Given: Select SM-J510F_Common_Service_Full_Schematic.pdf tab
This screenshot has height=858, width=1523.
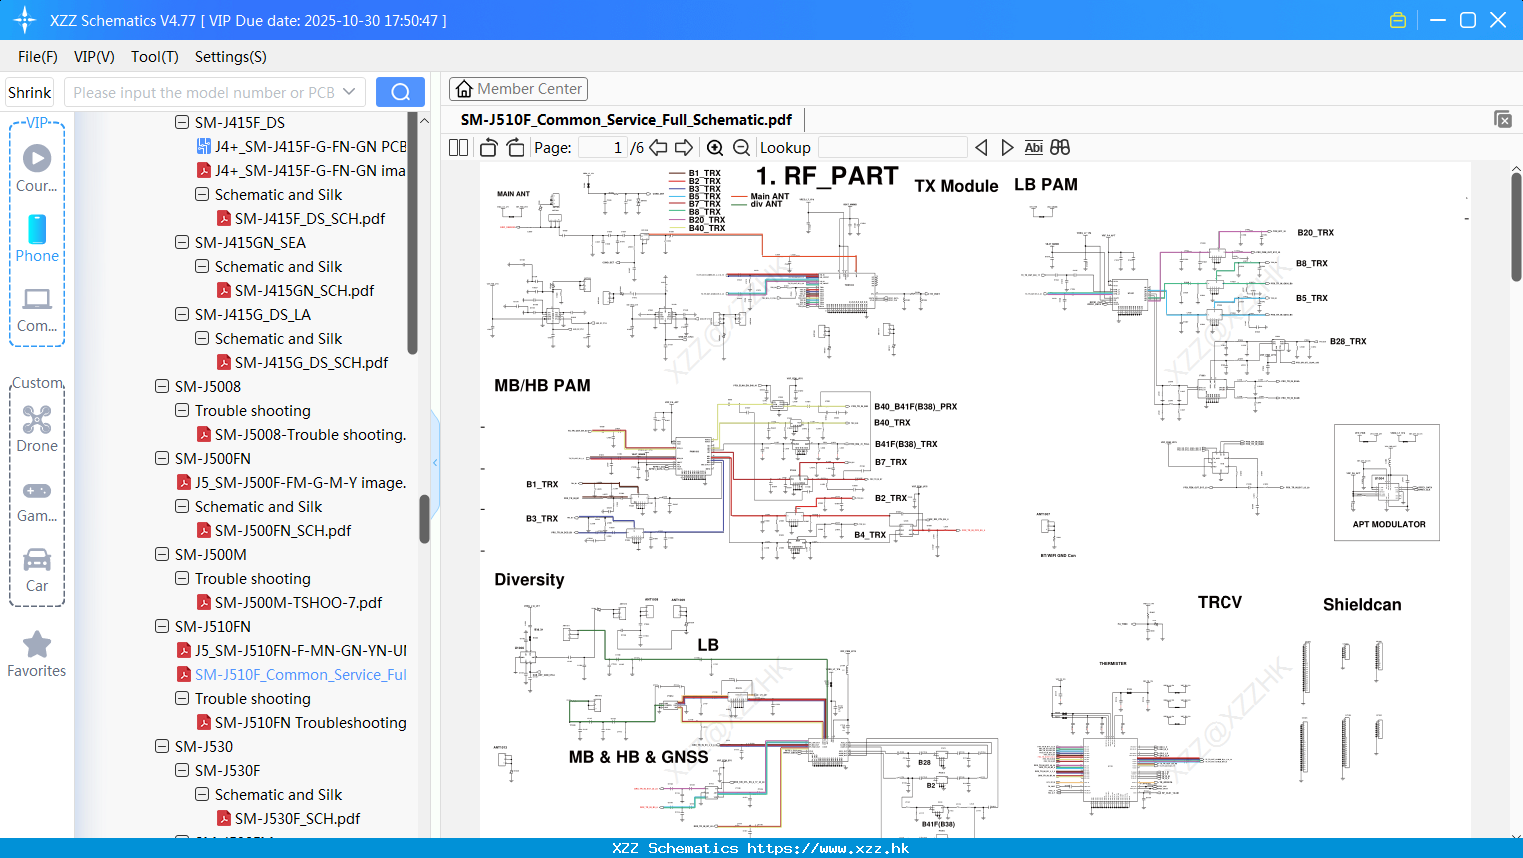Looking at the screenshot, I should tap(626, 119).
